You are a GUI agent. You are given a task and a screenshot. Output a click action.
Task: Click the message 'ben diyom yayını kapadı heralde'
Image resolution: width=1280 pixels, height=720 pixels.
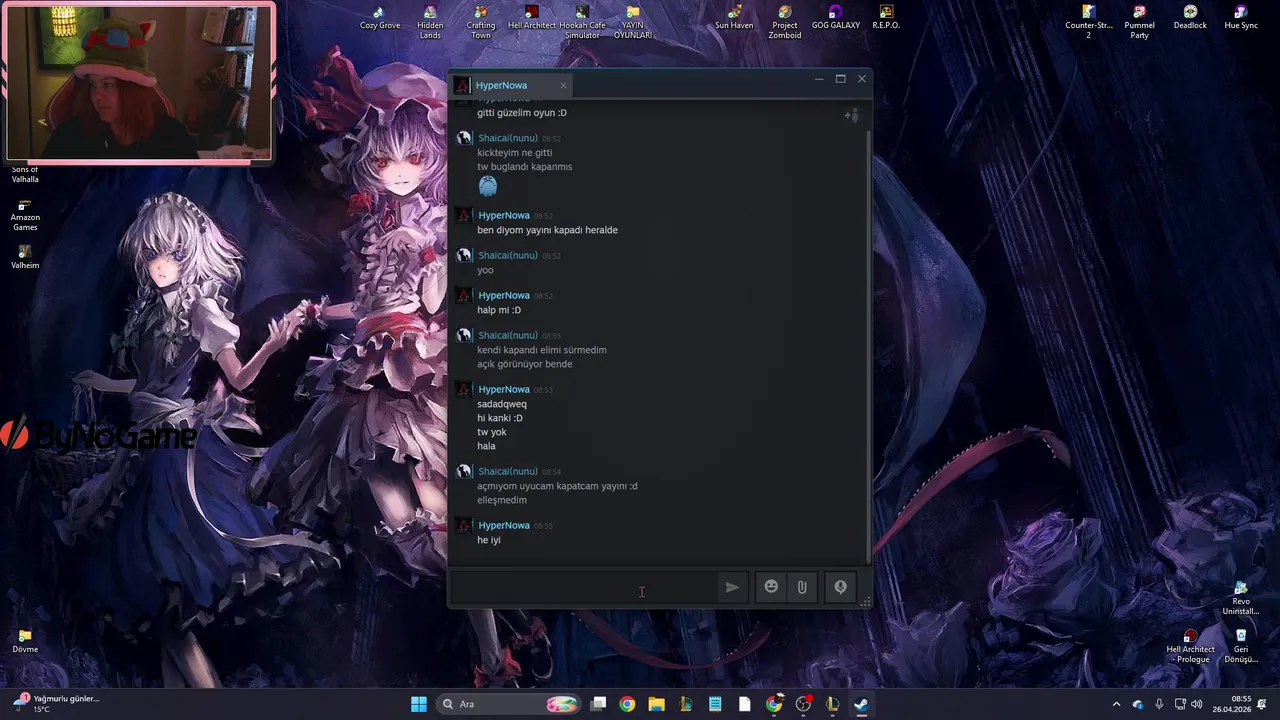[547, 230]
